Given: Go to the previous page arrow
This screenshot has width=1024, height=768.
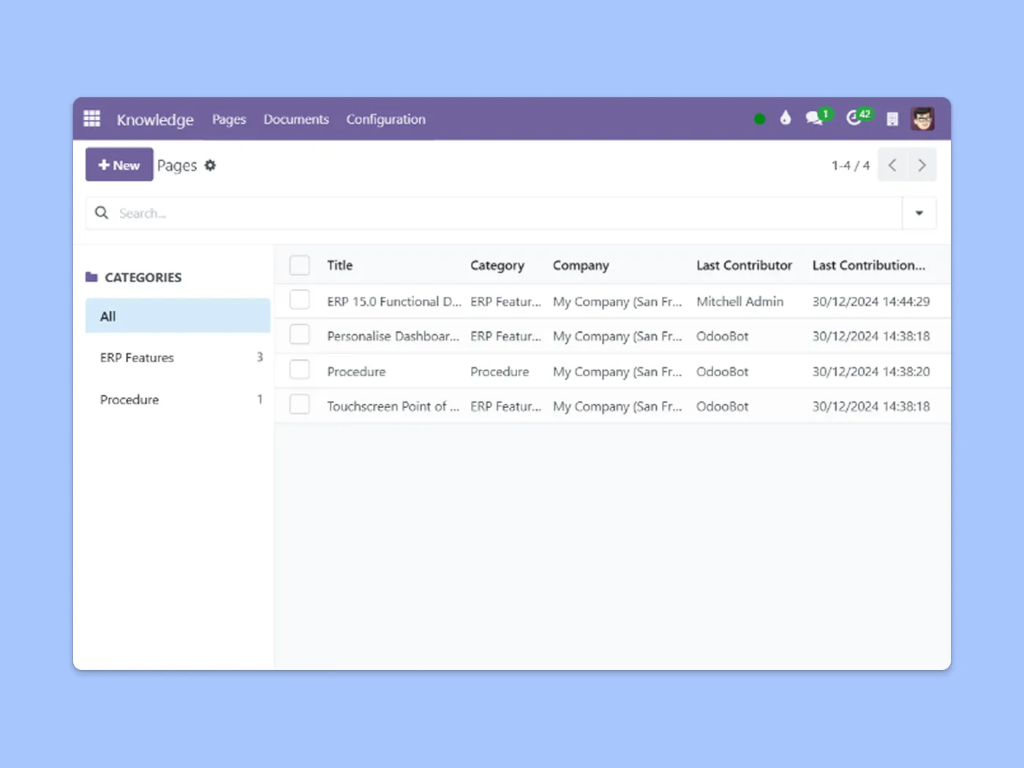Looking at the screenshot, I should point(893,165).
